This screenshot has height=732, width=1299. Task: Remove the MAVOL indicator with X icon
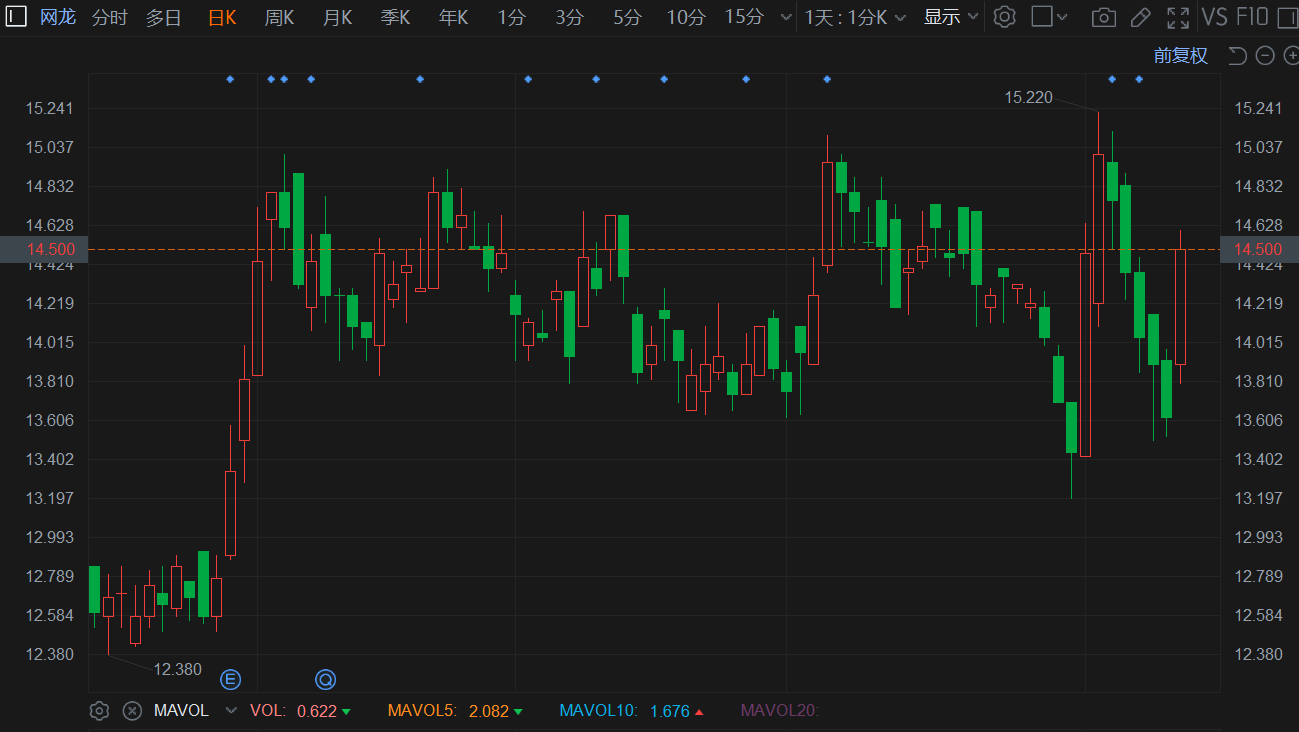[132, 711]
